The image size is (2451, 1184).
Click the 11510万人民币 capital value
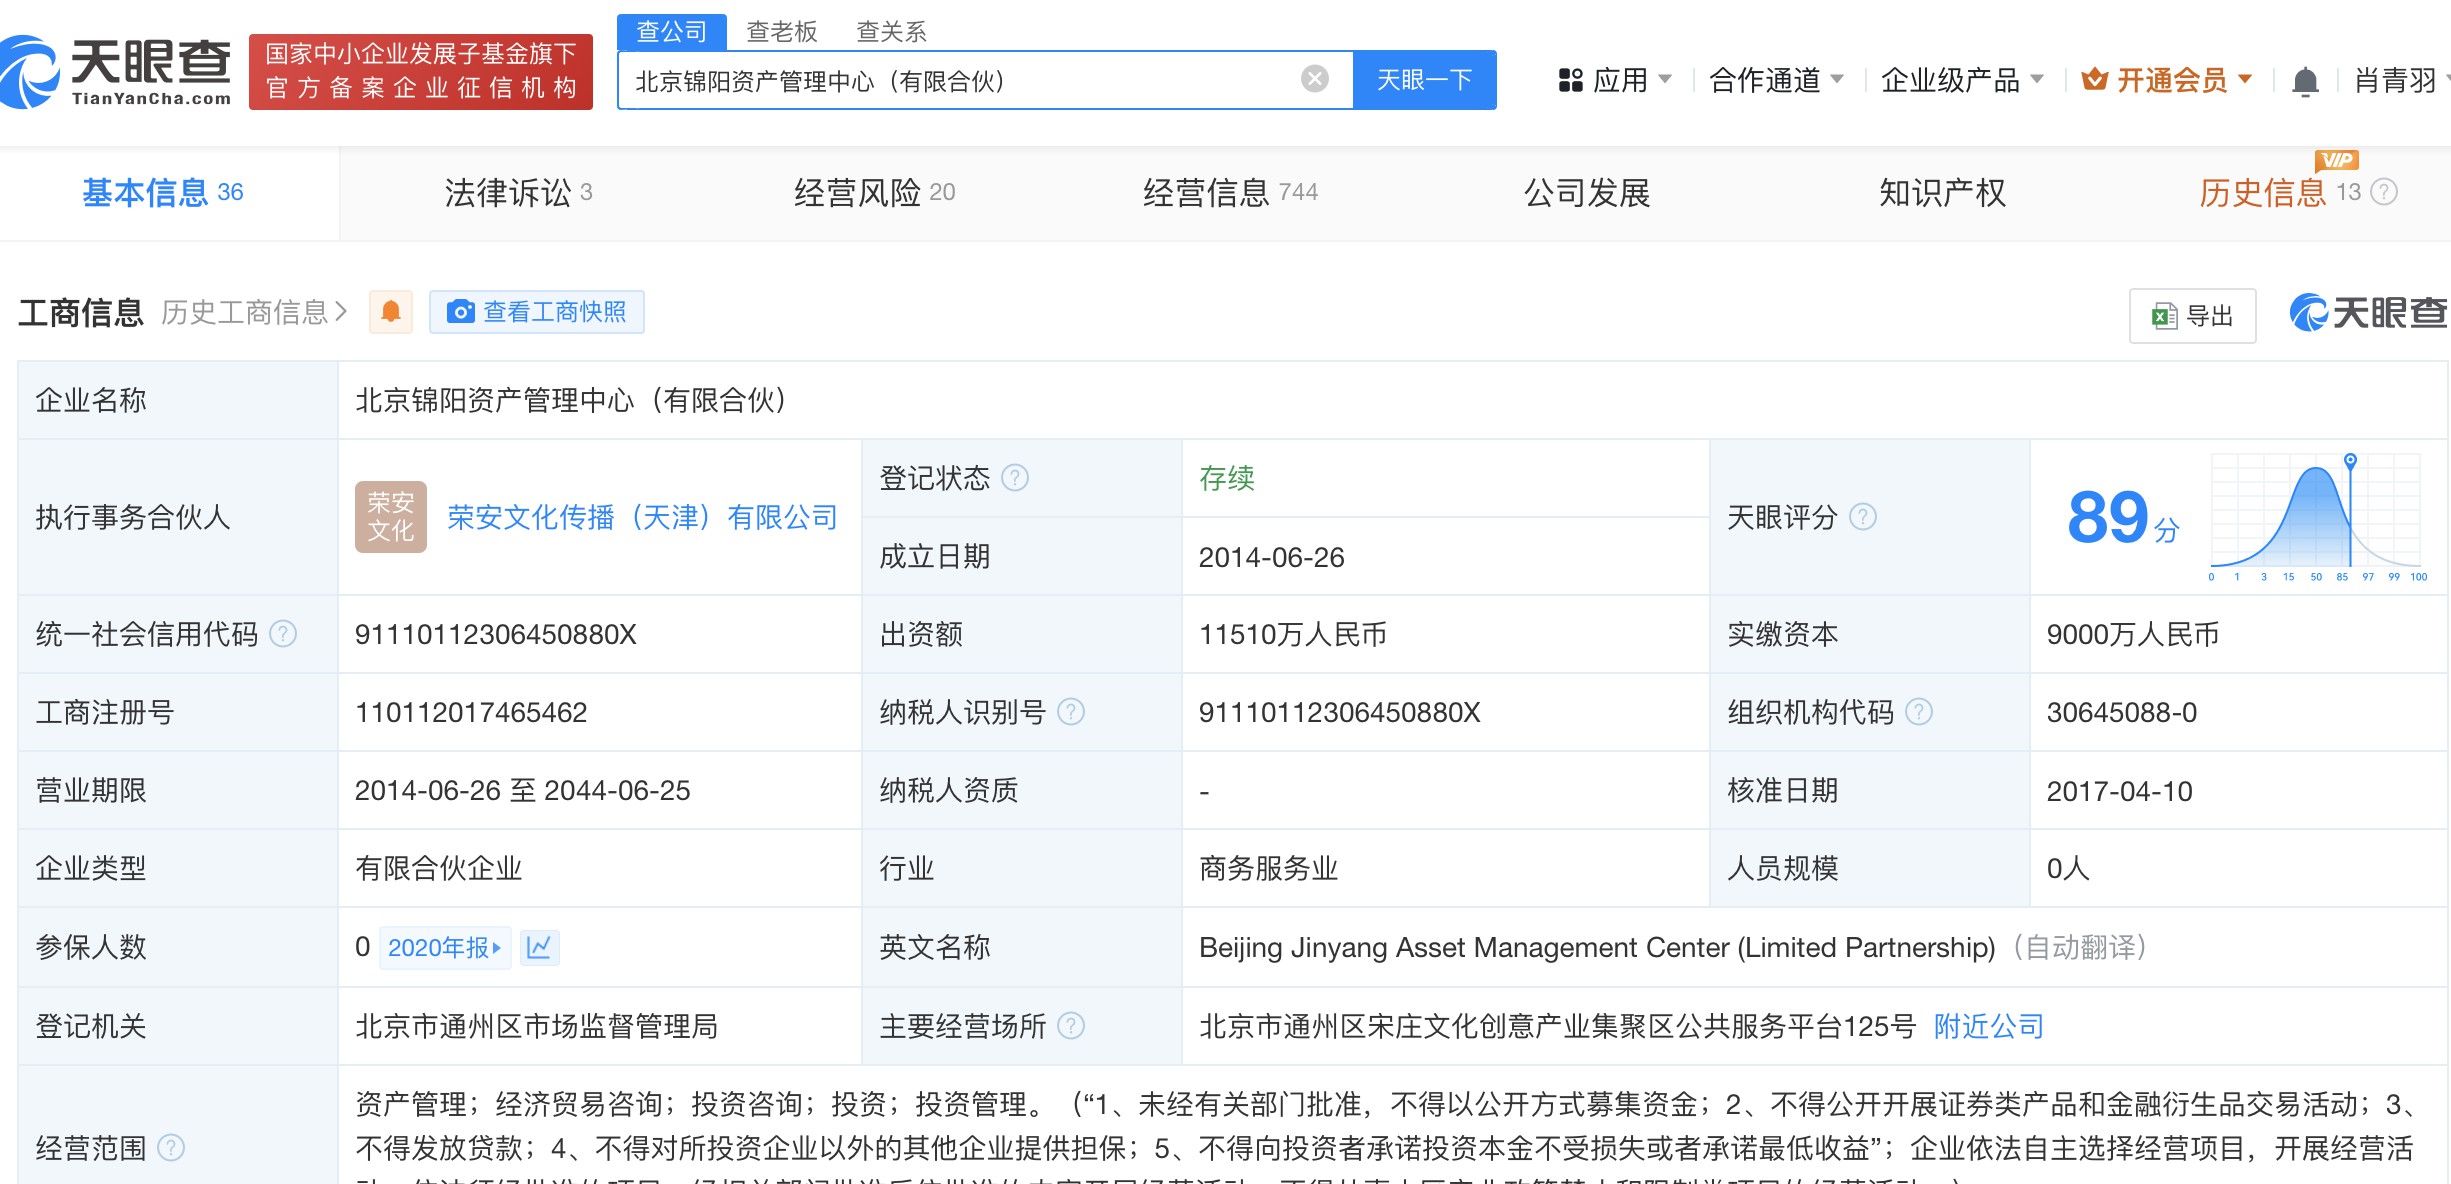point(1293,634)
